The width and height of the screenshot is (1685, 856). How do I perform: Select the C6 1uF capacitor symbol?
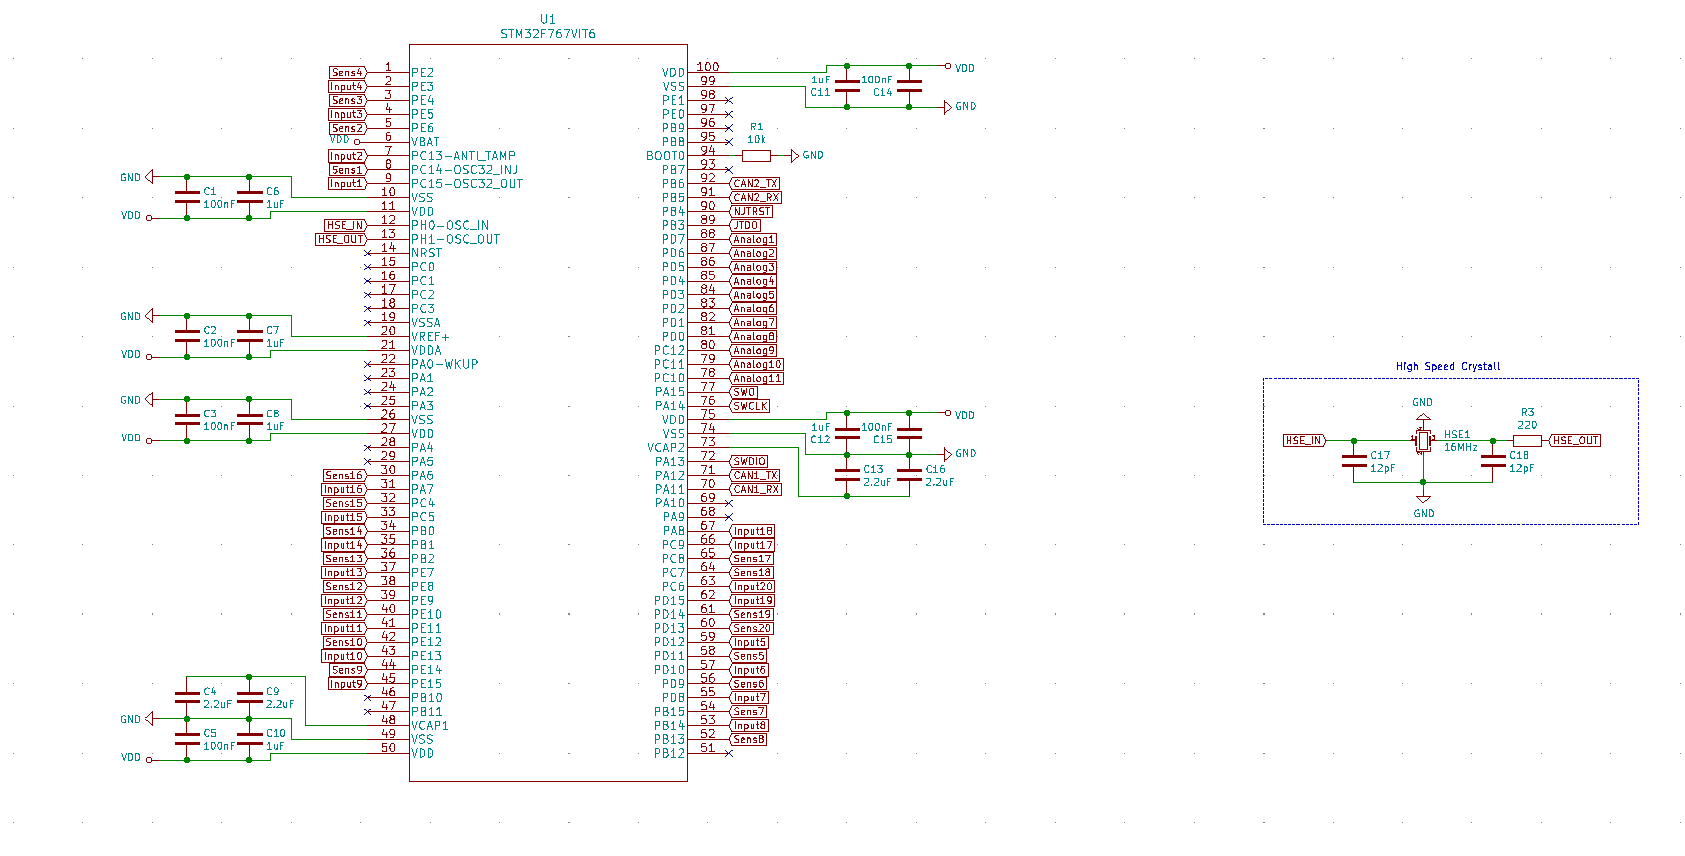point(249,197)
